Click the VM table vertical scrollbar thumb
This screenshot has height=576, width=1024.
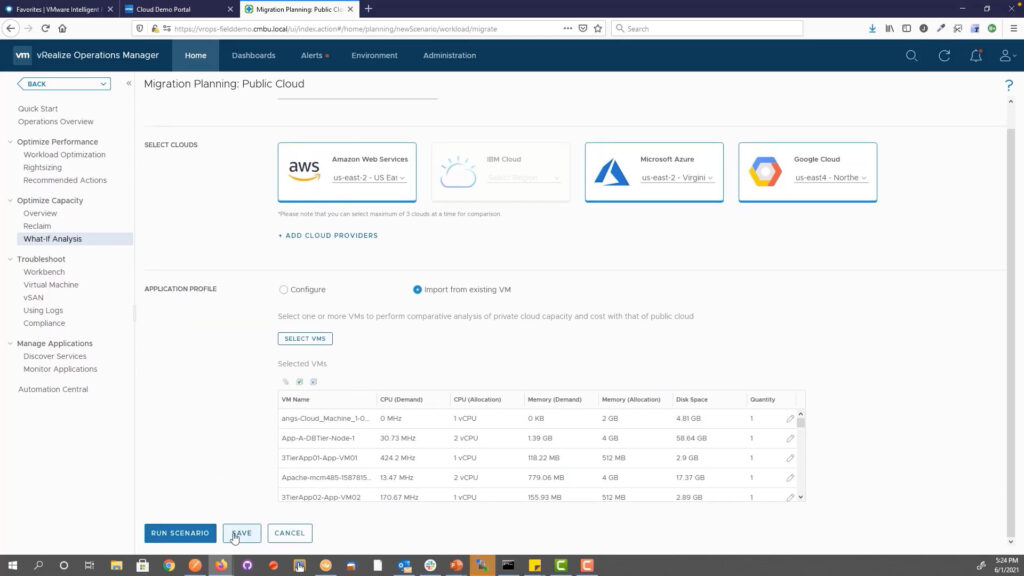coord(801,423)
